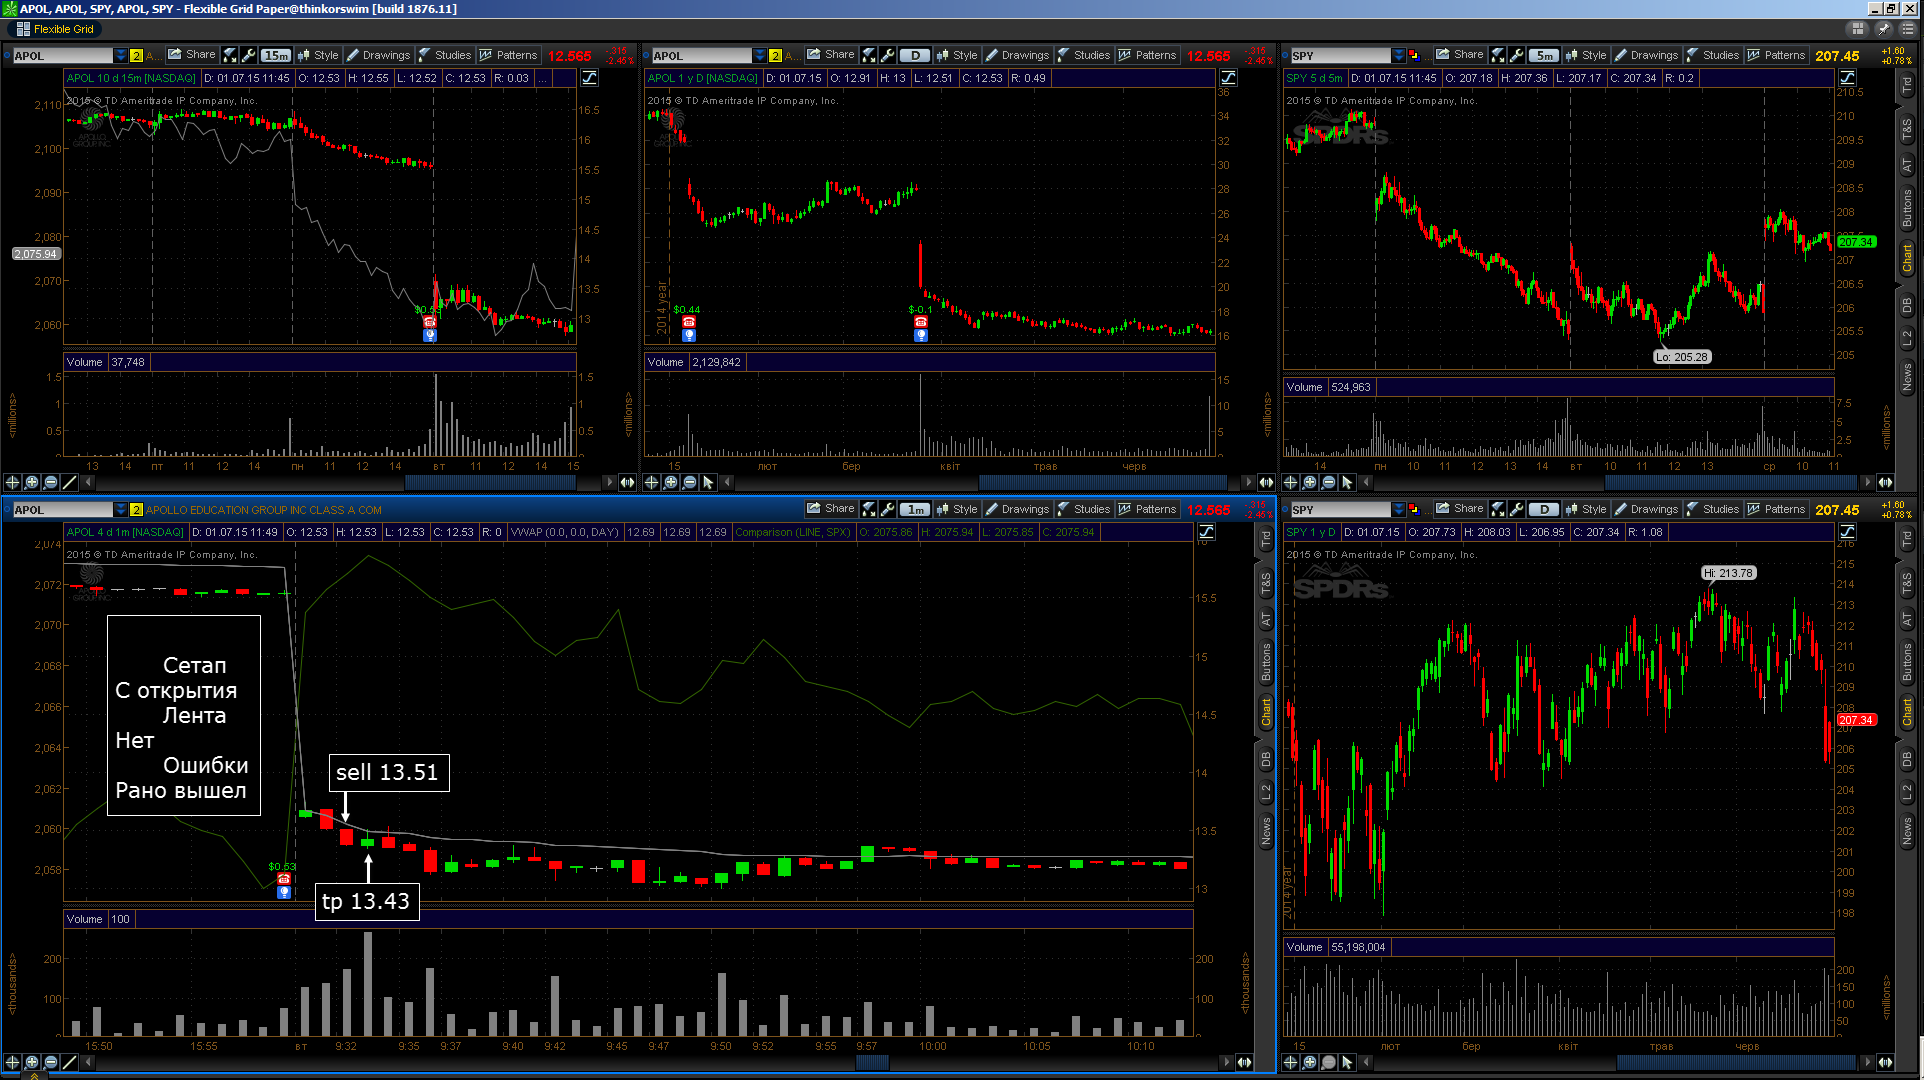Select crosshair pan tool in bottom-left chart footer
Screen dimensions: 1924x1080
[13, 1062]
